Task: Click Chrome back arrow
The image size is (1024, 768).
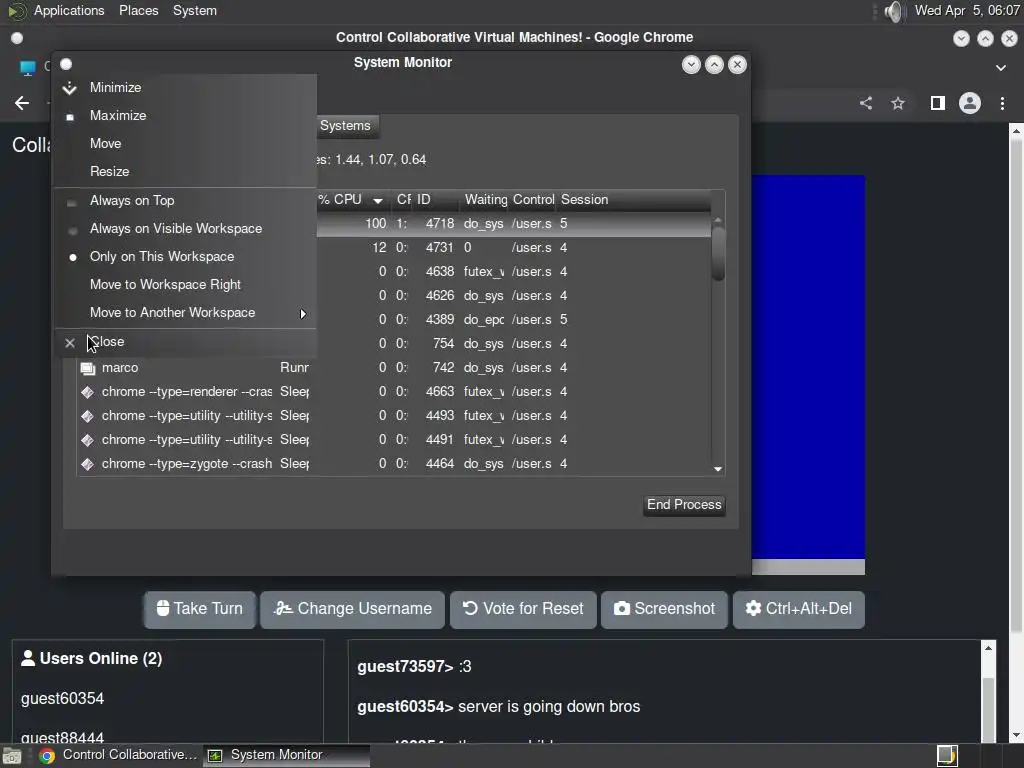Action: (22, 103)
